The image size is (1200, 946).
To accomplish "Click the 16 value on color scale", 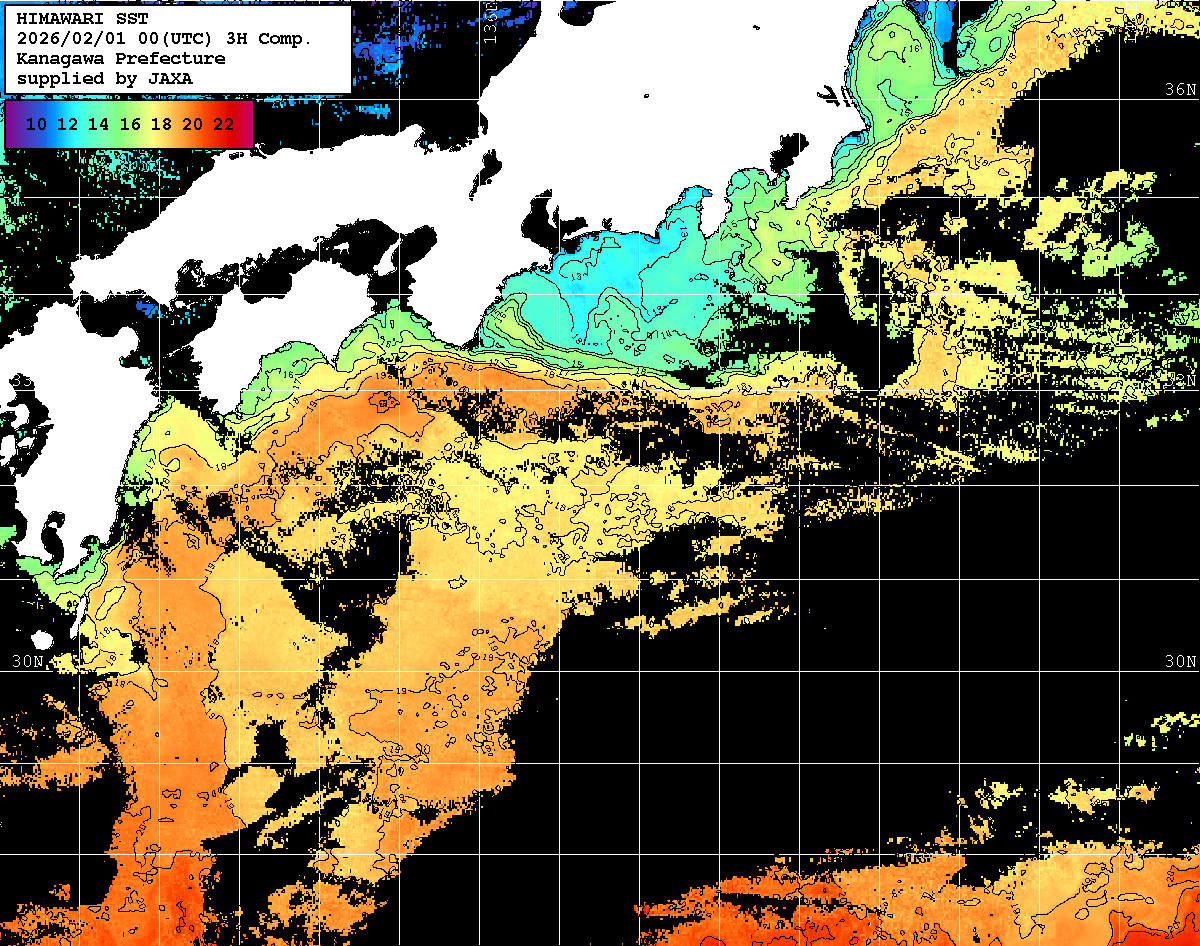I will pyautogui.click(x=130, y=124).
